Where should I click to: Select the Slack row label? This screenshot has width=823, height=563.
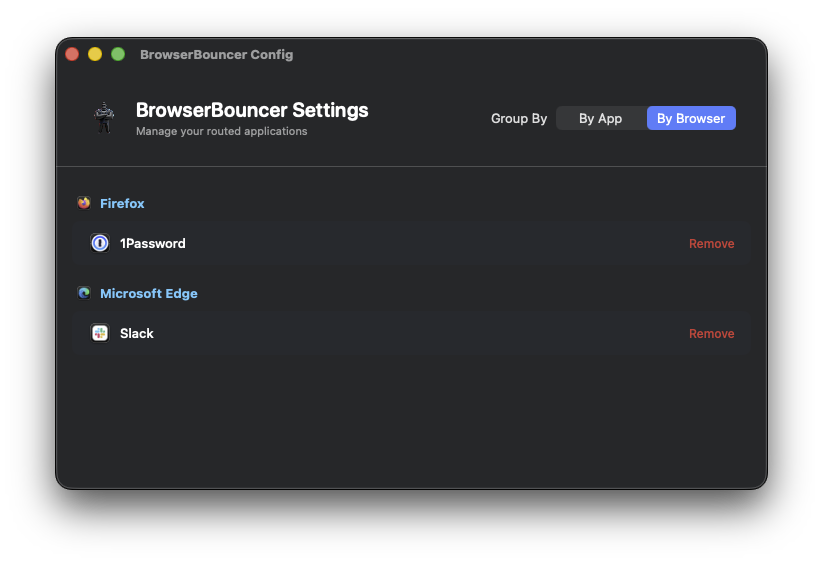136,333
